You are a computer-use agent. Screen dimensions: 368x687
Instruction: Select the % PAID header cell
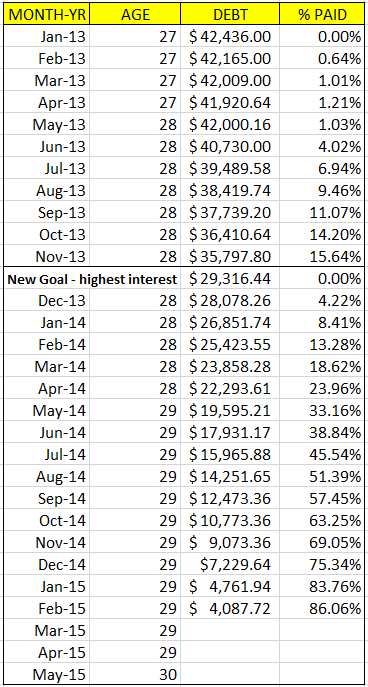(322, 14)
